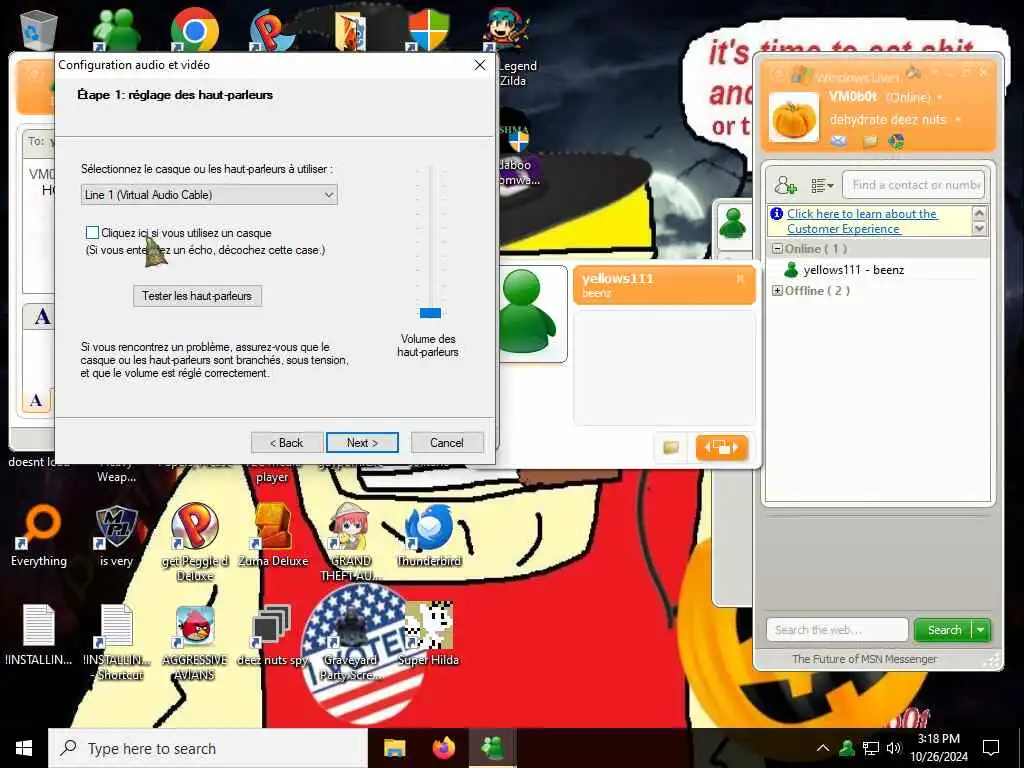Collapse the Online ( 1 ) group
The height and width of the screenshot is (768, 1024).
(x=777, y=249)
